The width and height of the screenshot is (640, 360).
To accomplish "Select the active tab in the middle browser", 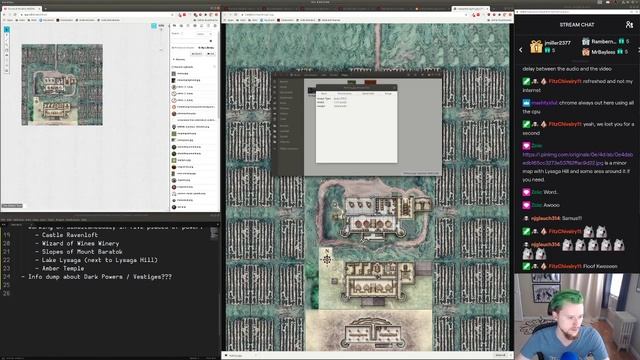I will pyautogui.click(x=470, y=9).
